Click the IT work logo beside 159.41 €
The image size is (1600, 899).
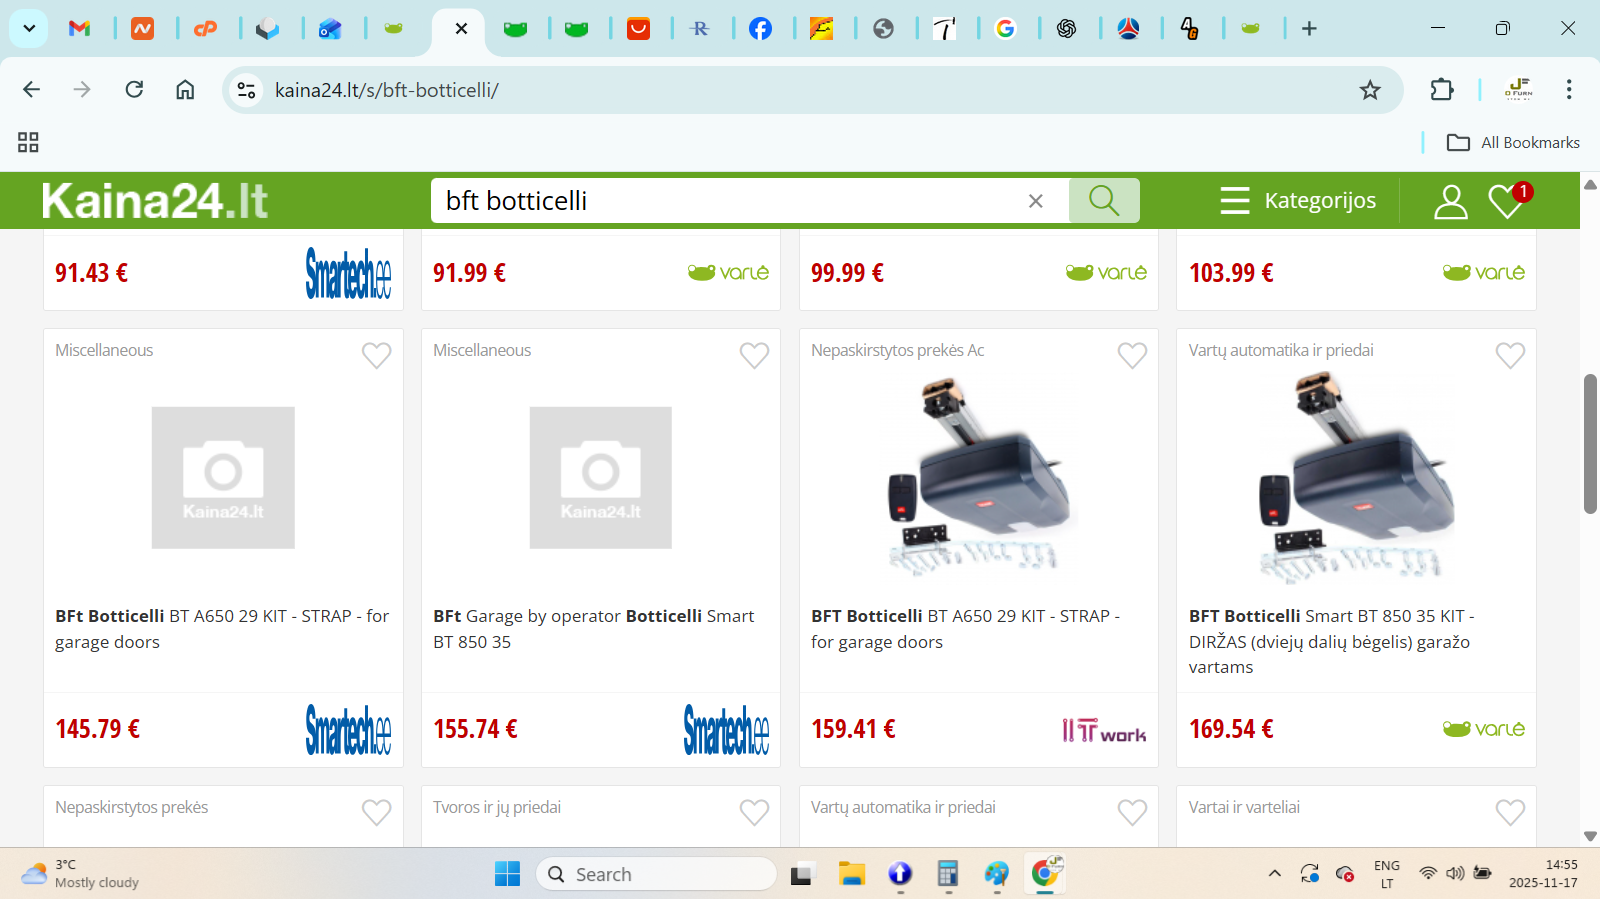(x=1104, y=731)
